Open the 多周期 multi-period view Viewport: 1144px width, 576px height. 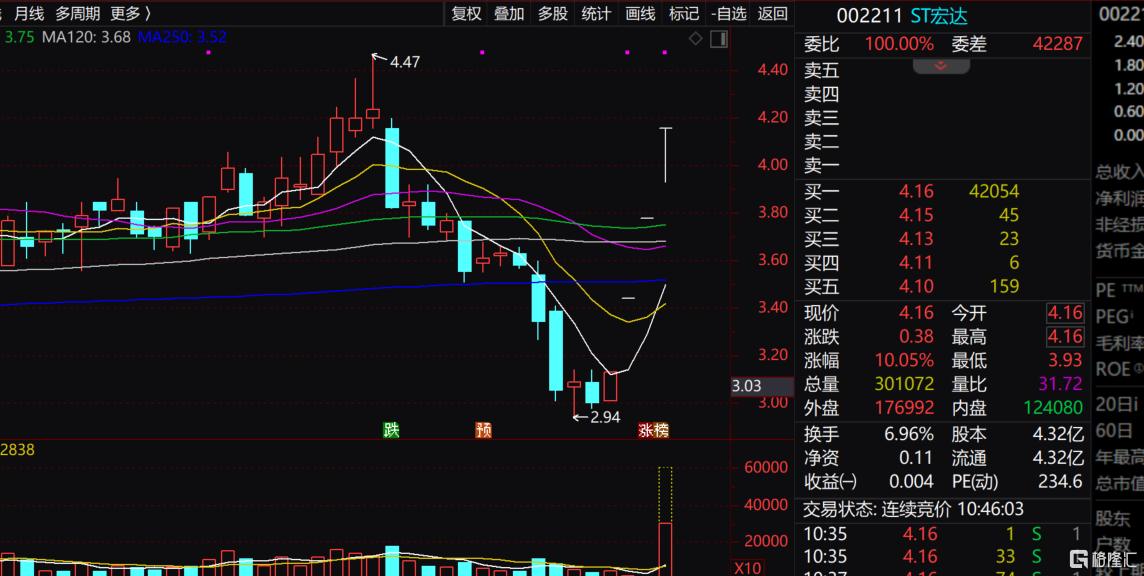pyautogui.click(x=77, y=13)
